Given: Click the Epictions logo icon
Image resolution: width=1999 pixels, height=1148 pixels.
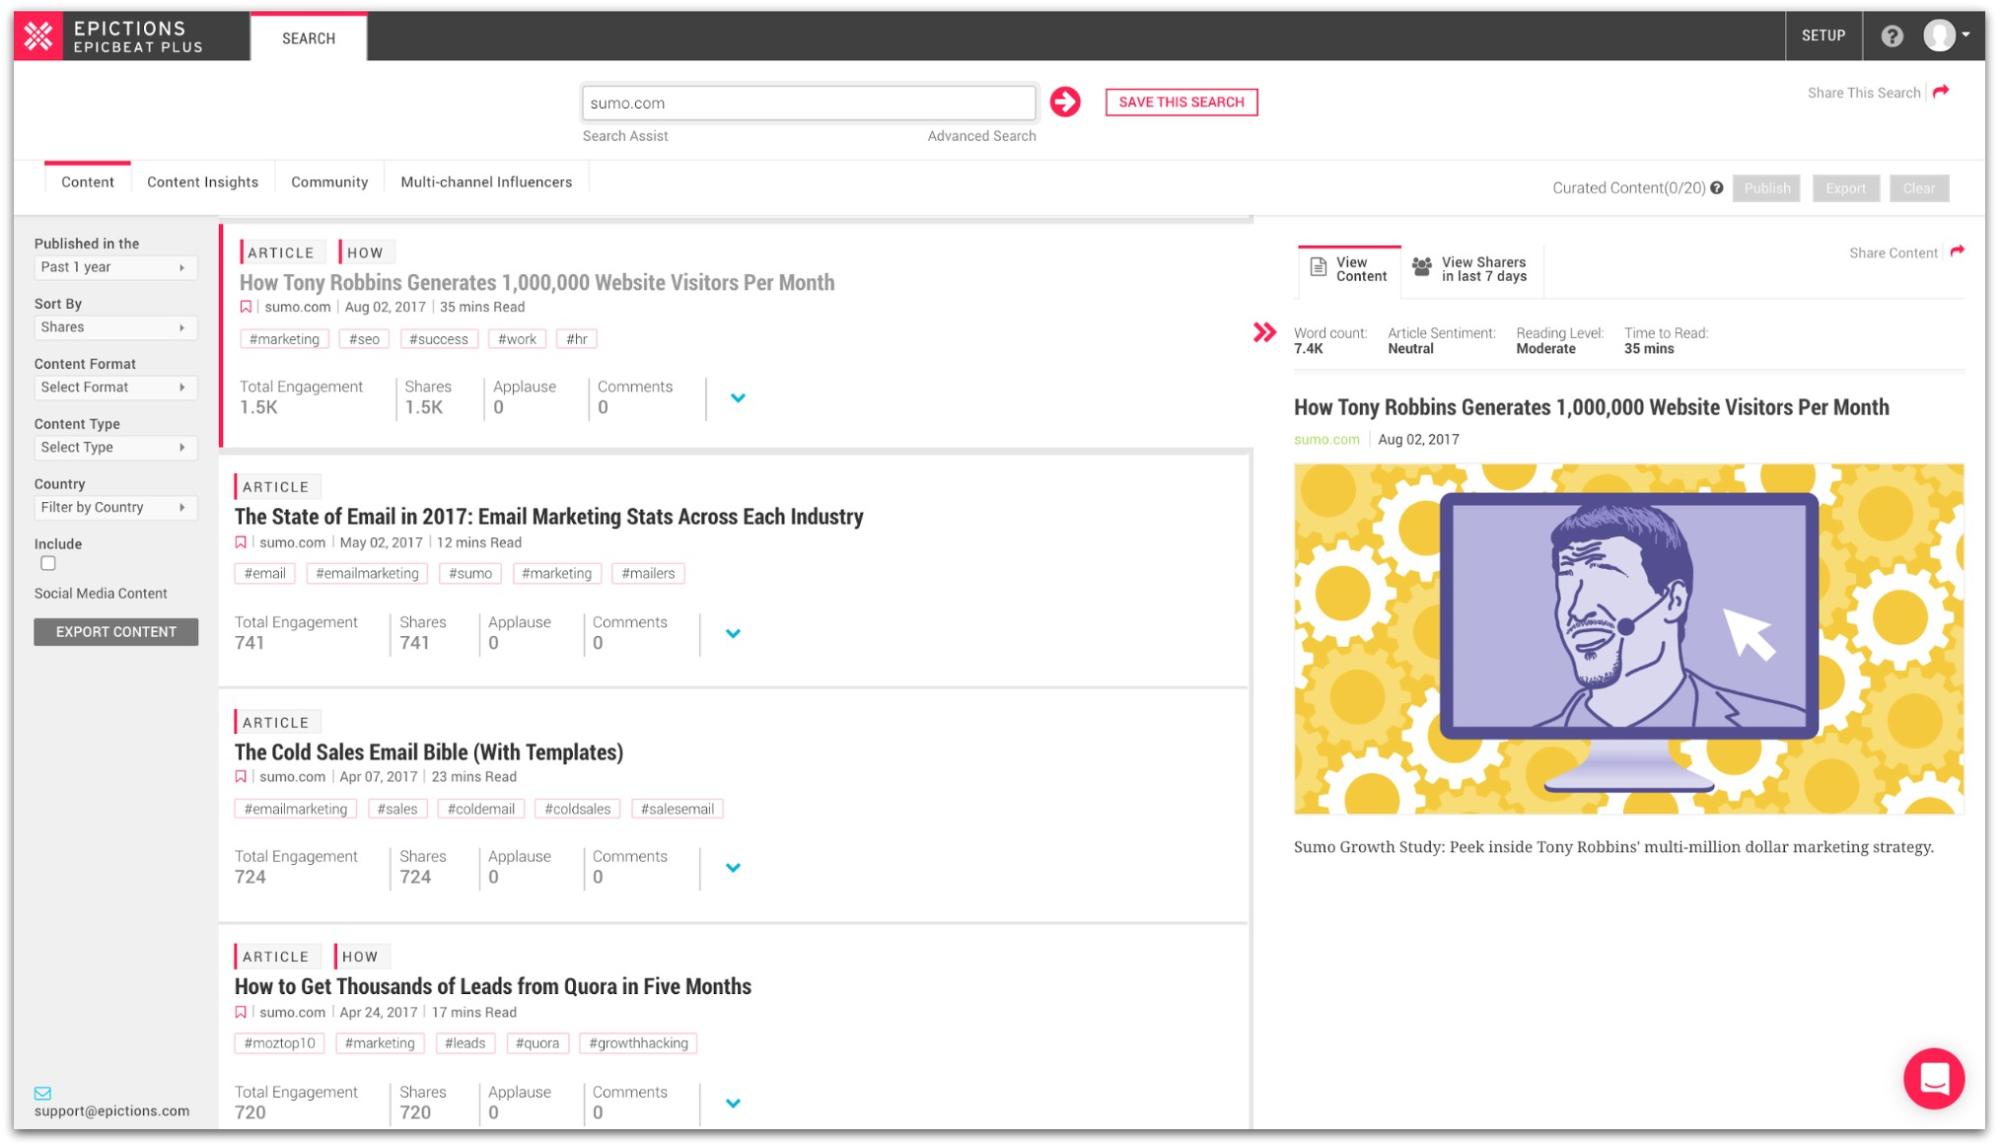Looking at the screenshot, I should click(38, 36).
